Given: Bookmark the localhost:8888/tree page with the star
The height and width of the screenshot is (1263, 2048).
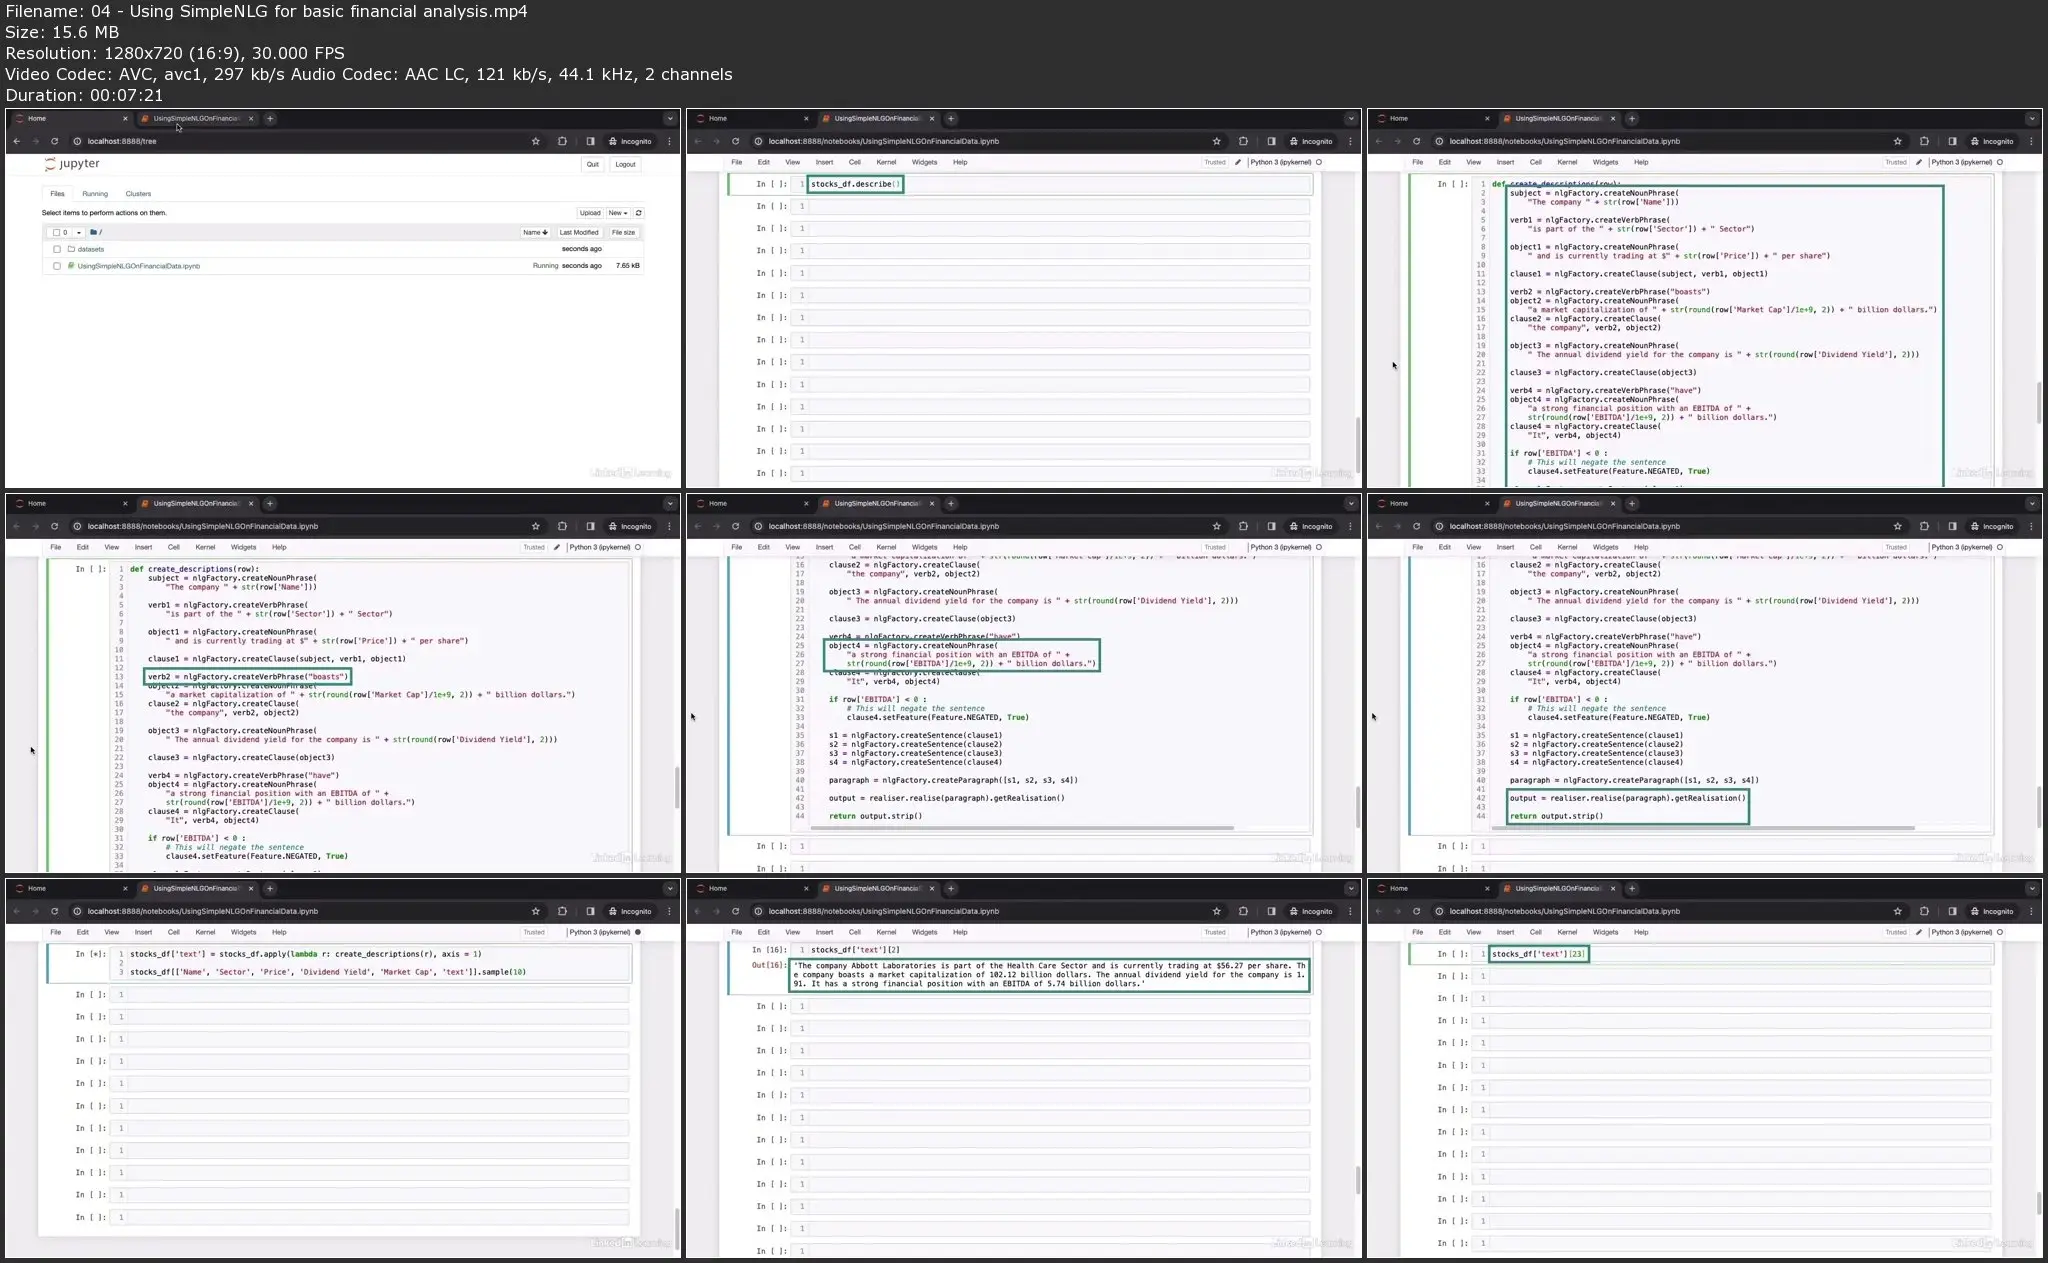Looking at the screenshot, I should click(x=536, y=141).
